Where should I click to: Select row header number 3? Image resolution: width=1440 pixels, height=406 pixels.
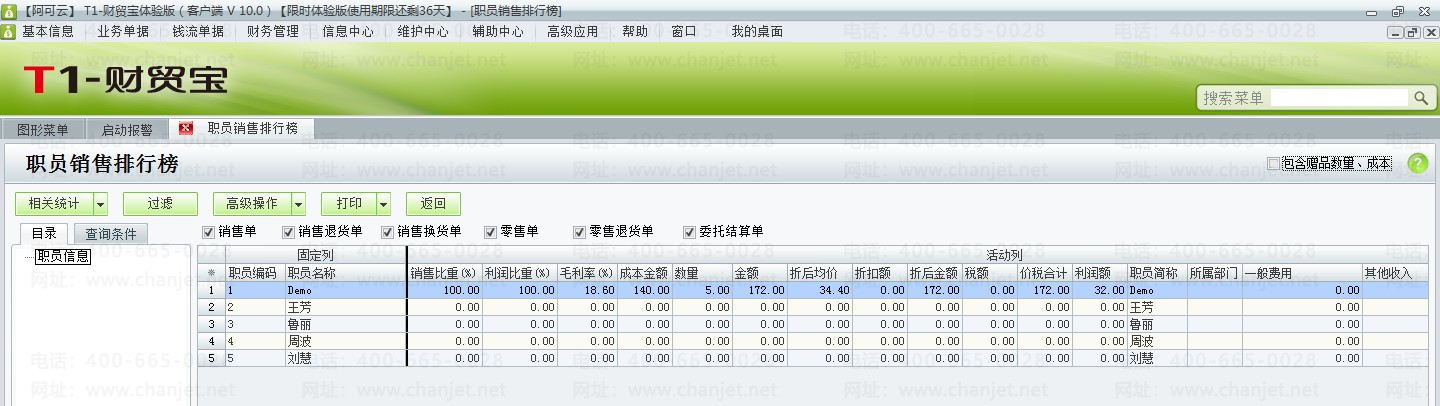point(211,324)
